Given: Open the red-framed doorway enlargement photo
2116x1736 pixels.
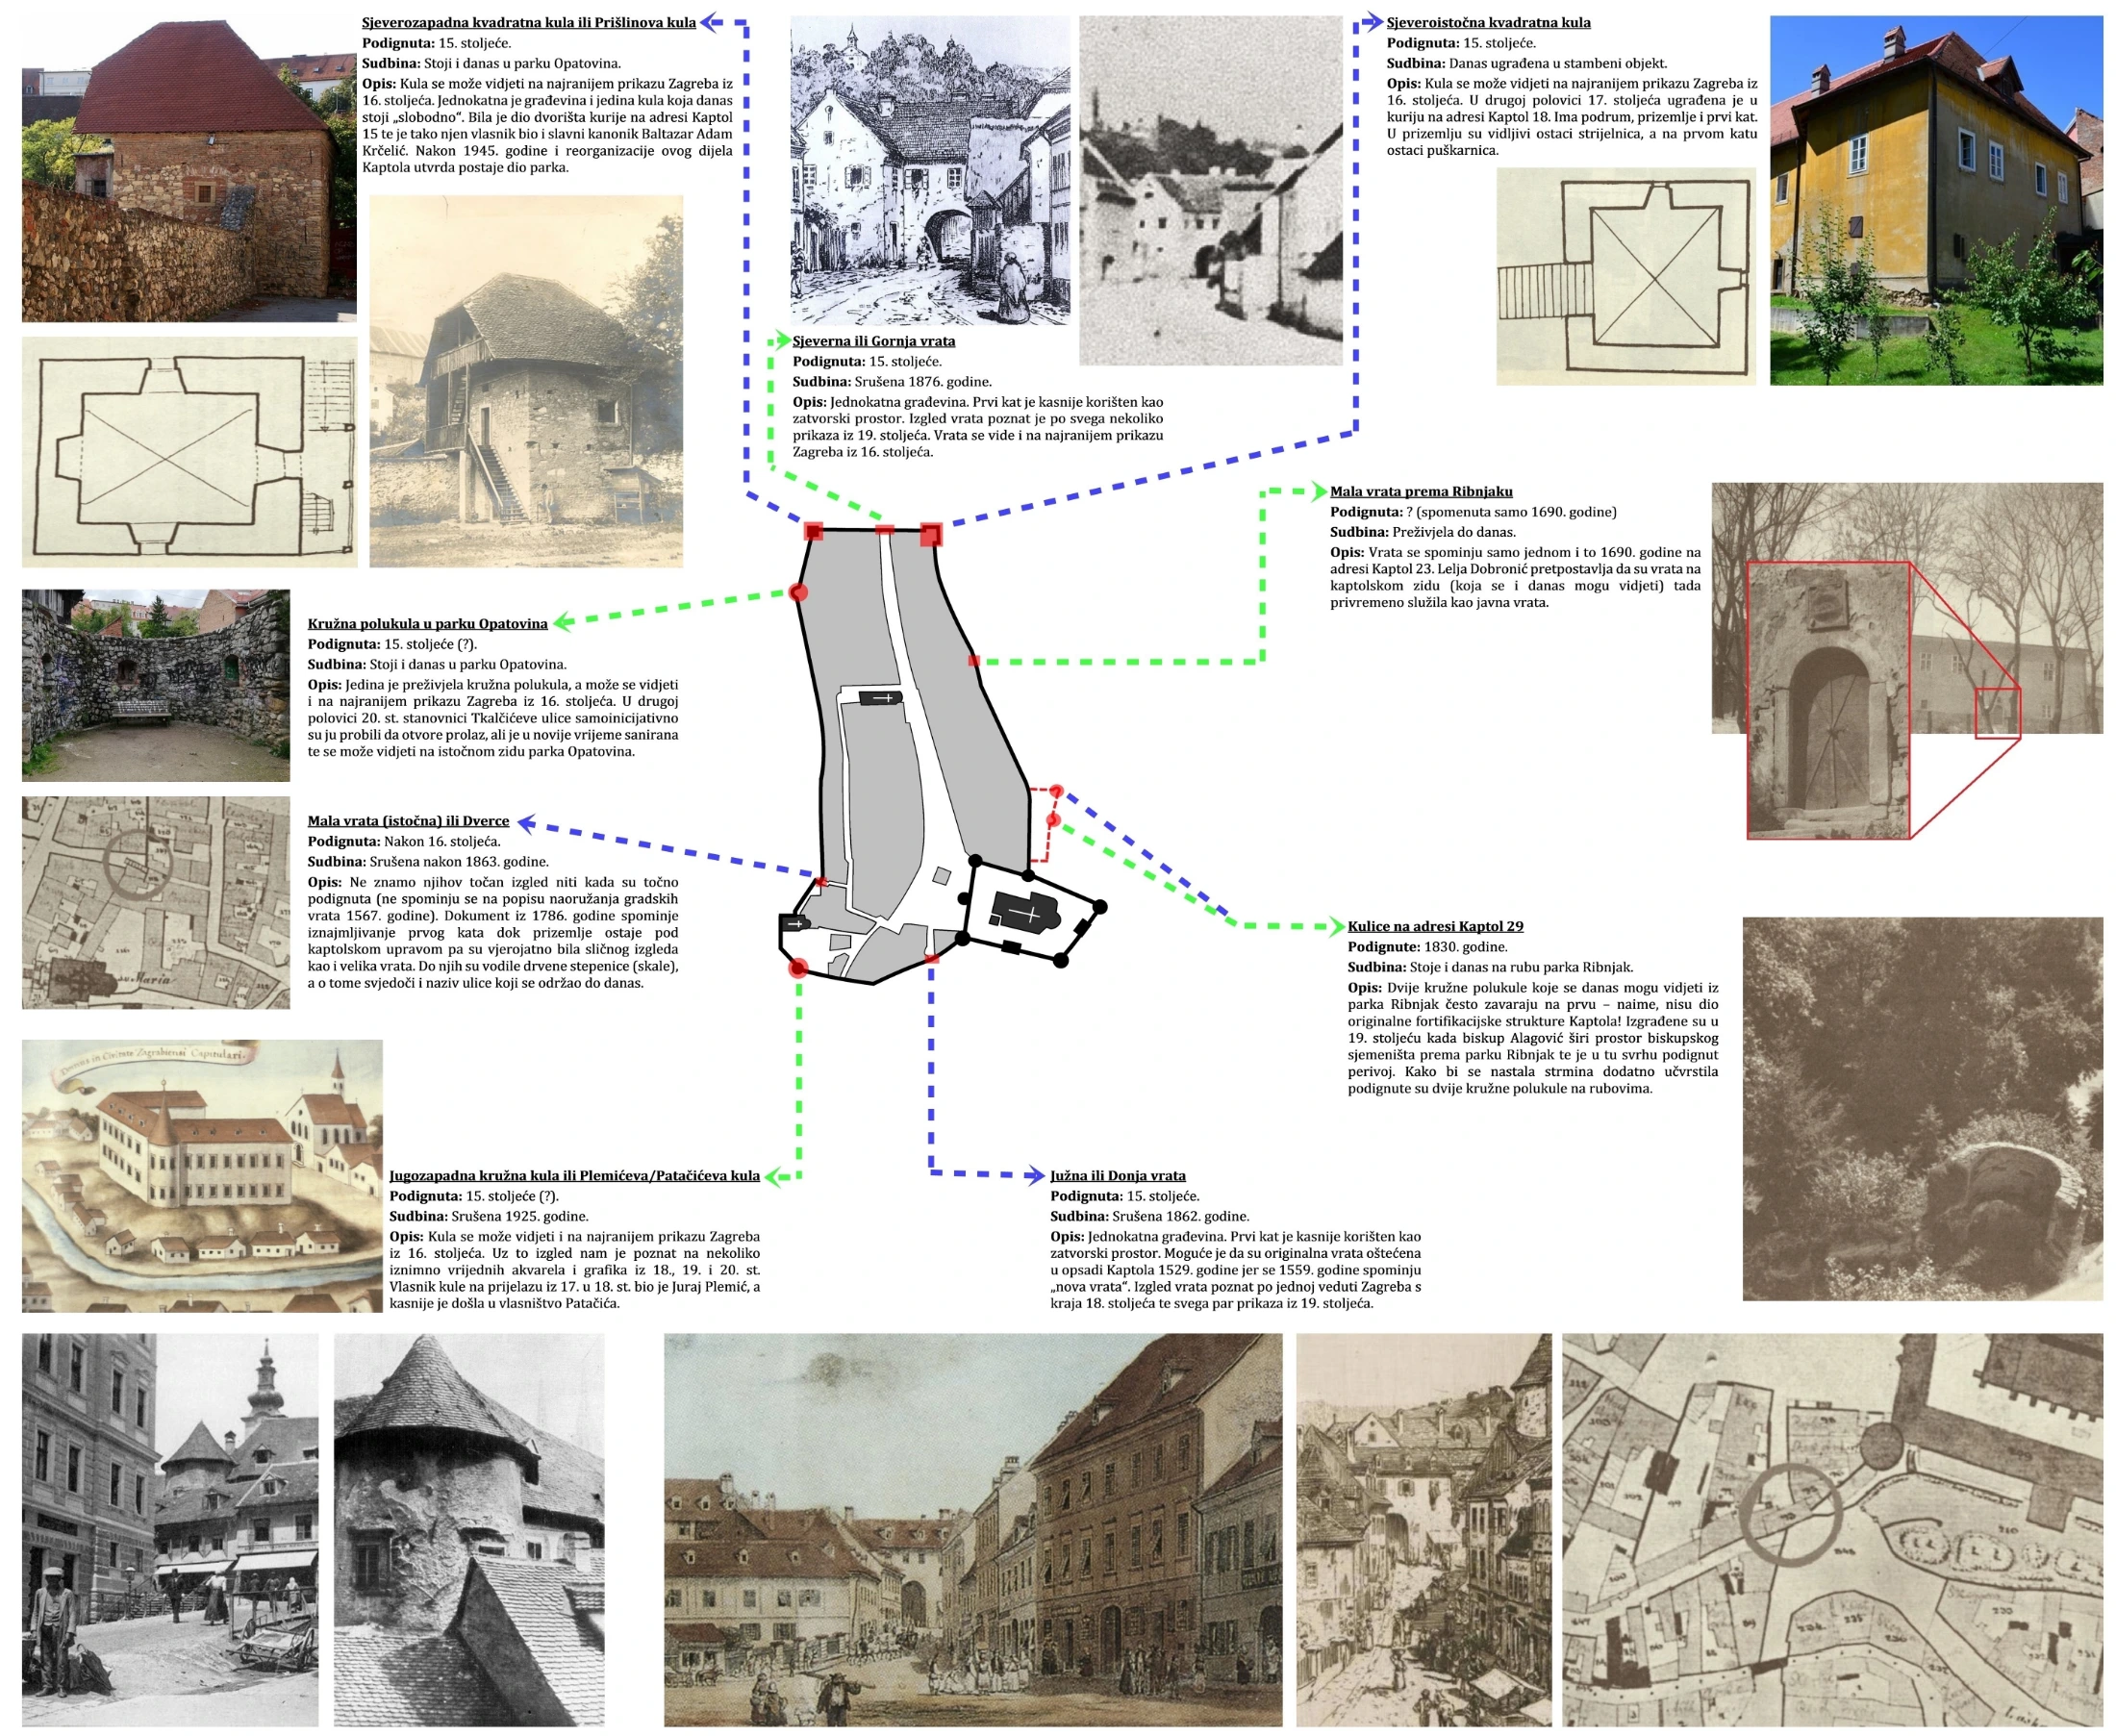Looking at the screenshot, I should (x=1828, y=700).
